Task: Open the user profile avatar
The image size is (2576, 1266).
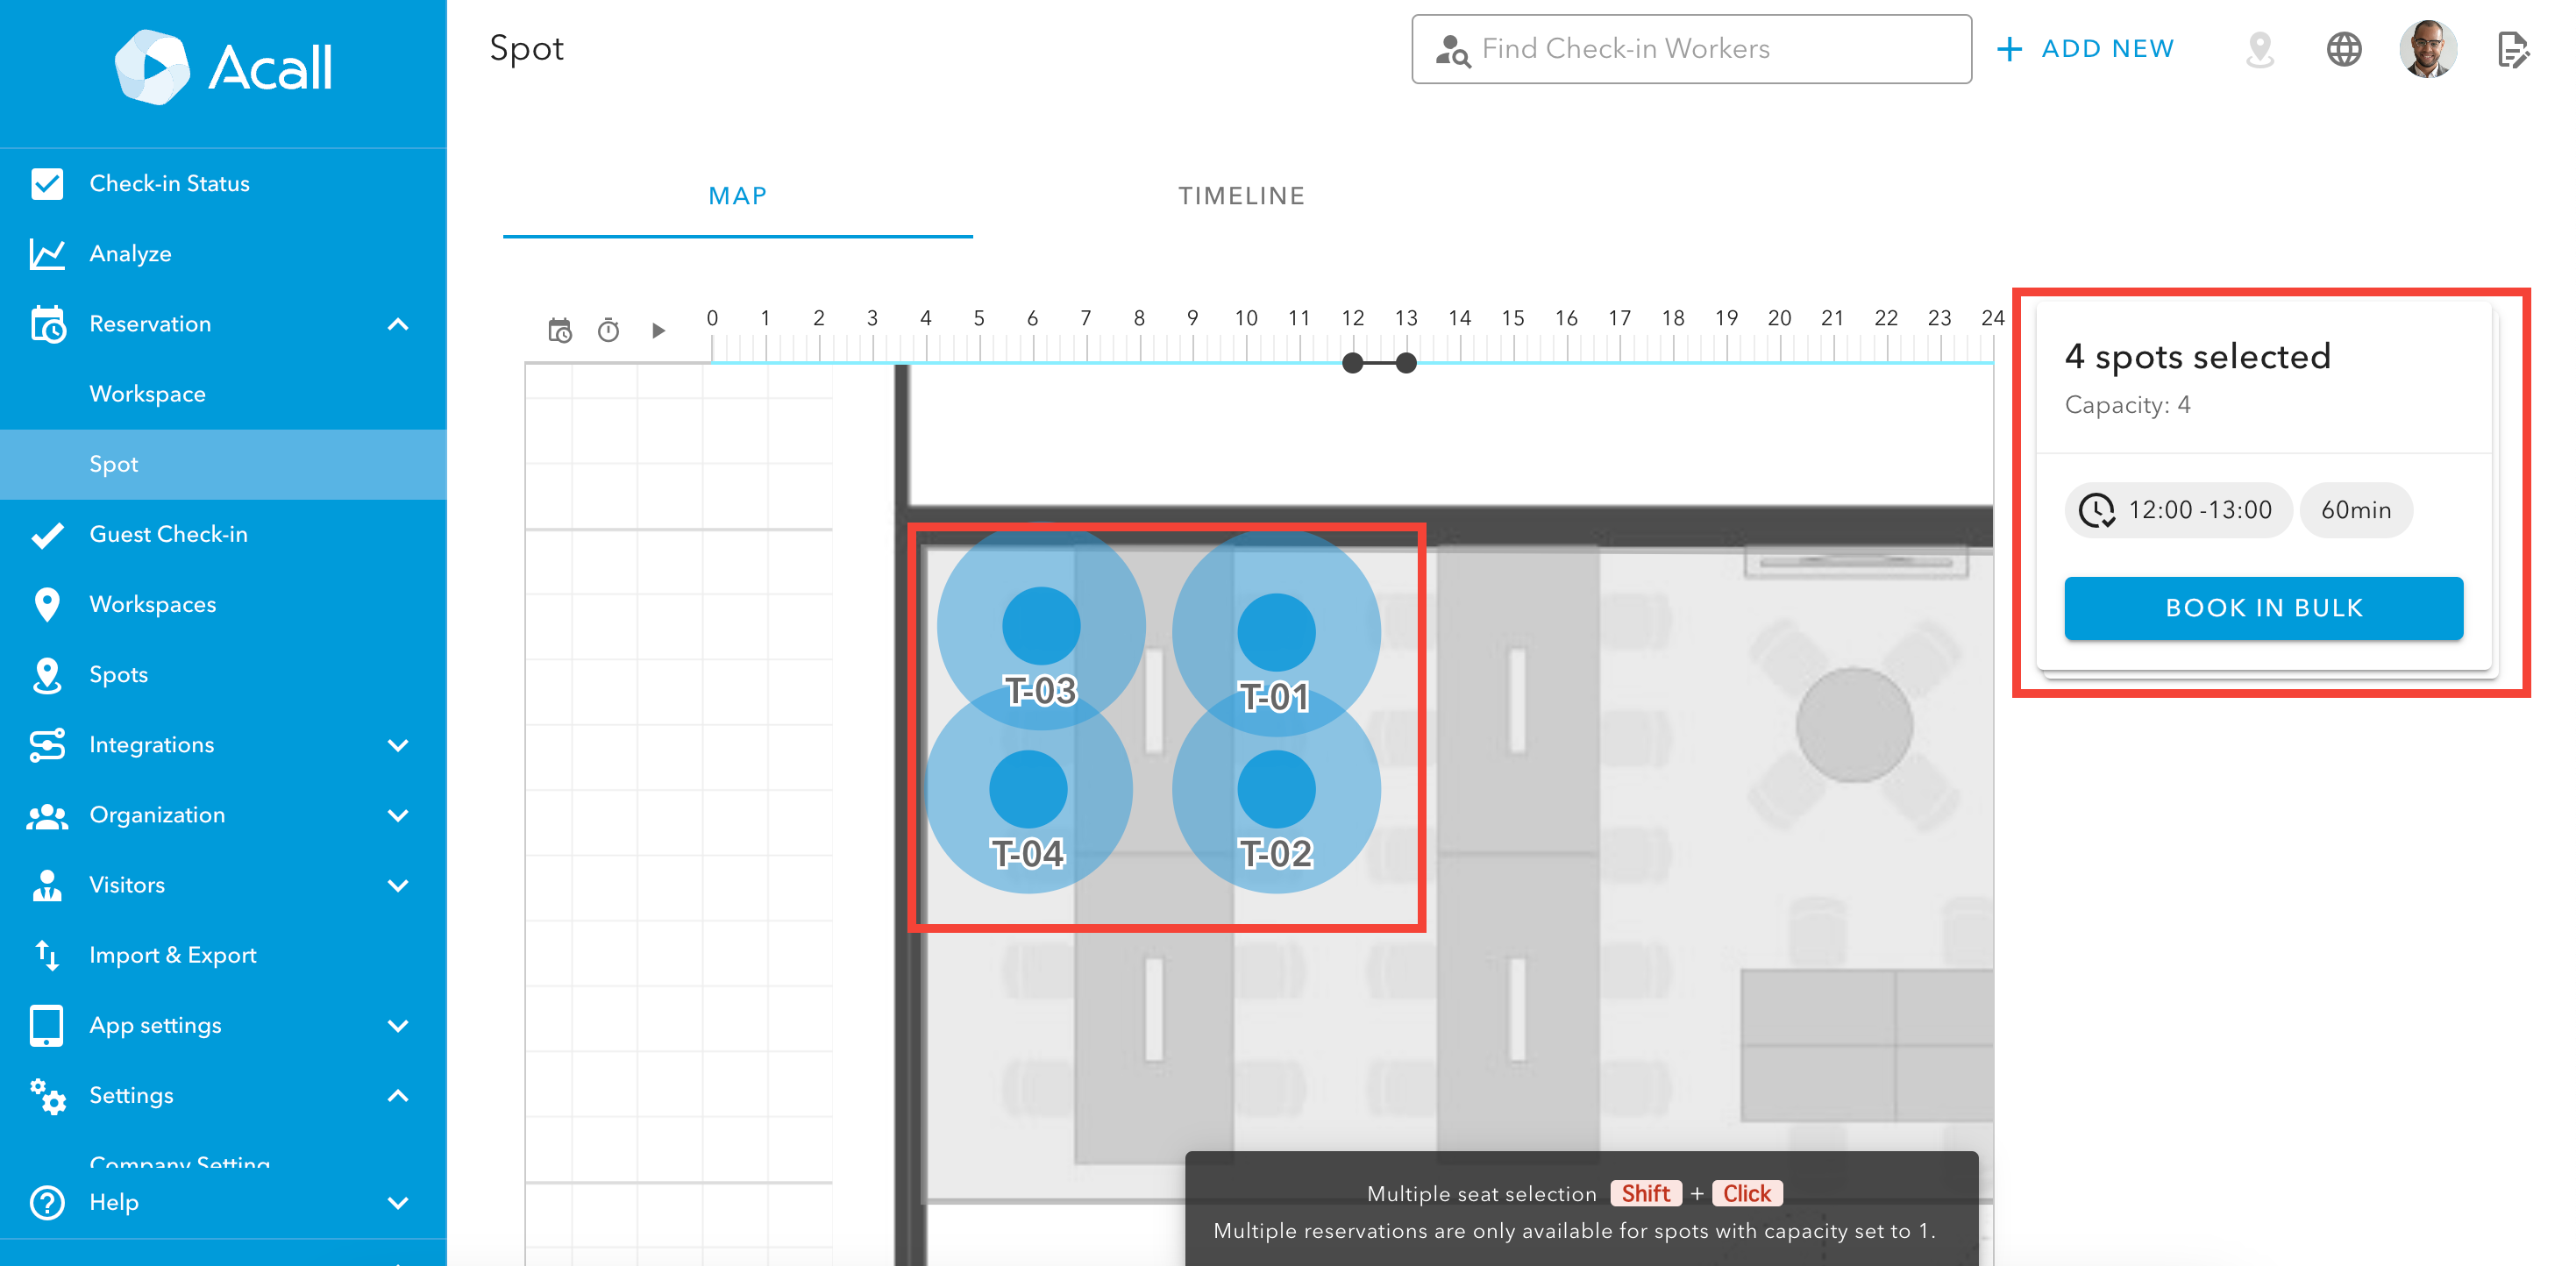Action: click(x=2428, y=49)
